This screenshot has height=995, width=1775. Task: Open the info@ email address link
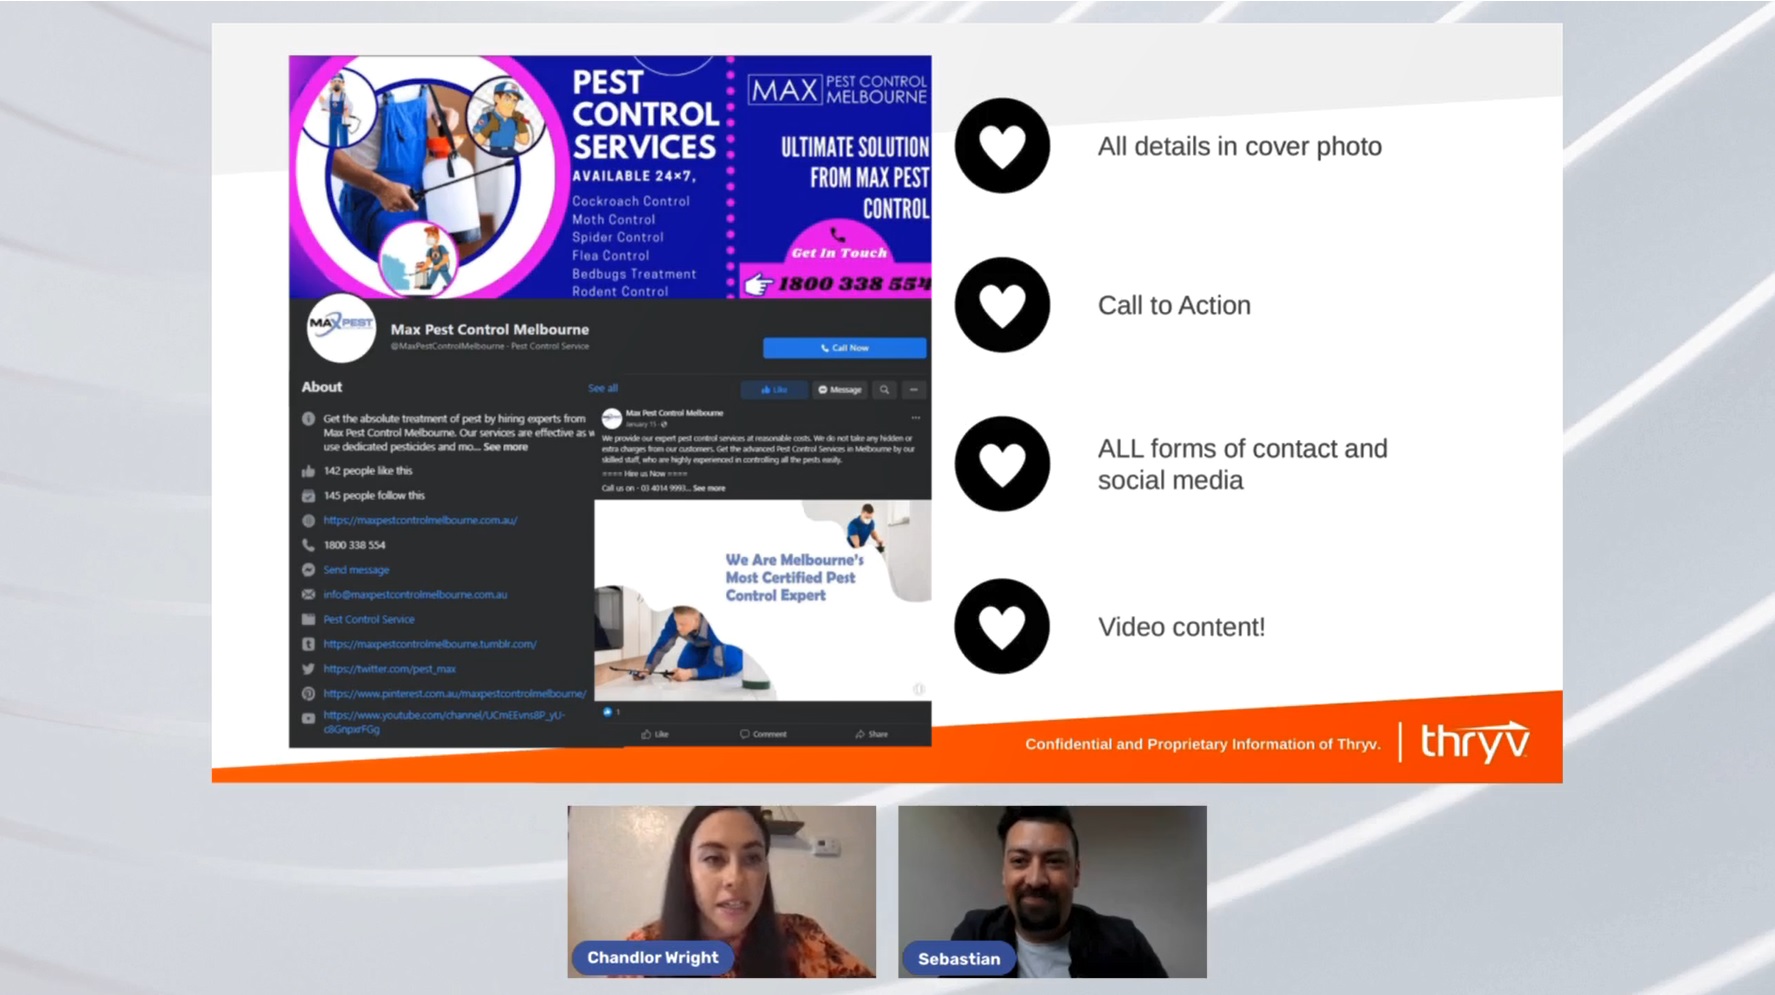(x=415, y=595)
